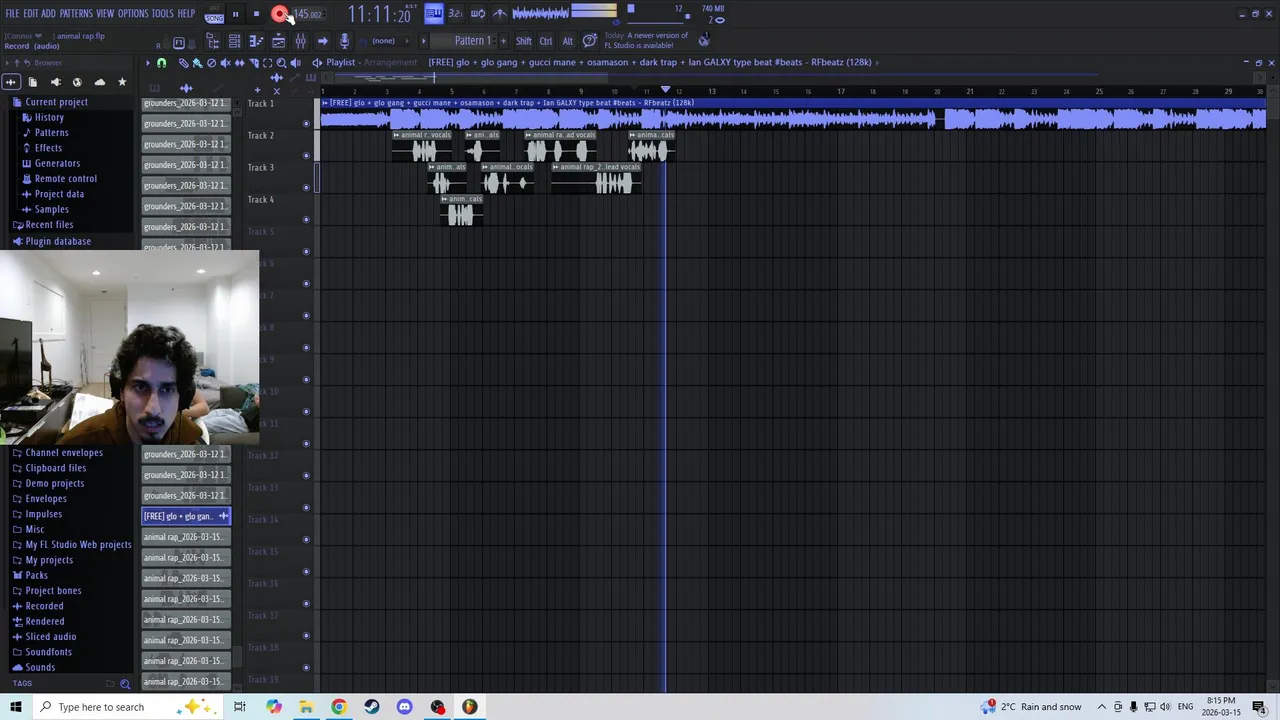1280x720 pixels.
Task: Click the Shift modifier button
Action: pos(524,41)
